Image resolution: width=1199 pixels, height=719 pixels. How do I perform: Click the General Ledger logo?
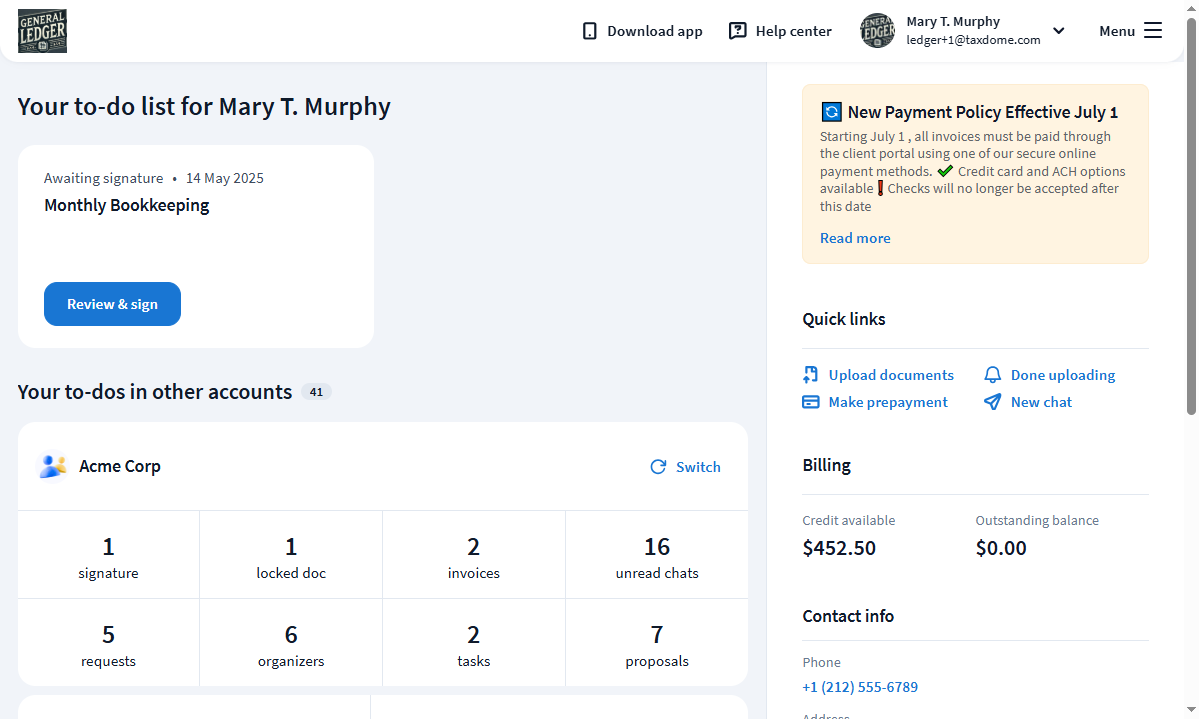[x=42, y=31]
